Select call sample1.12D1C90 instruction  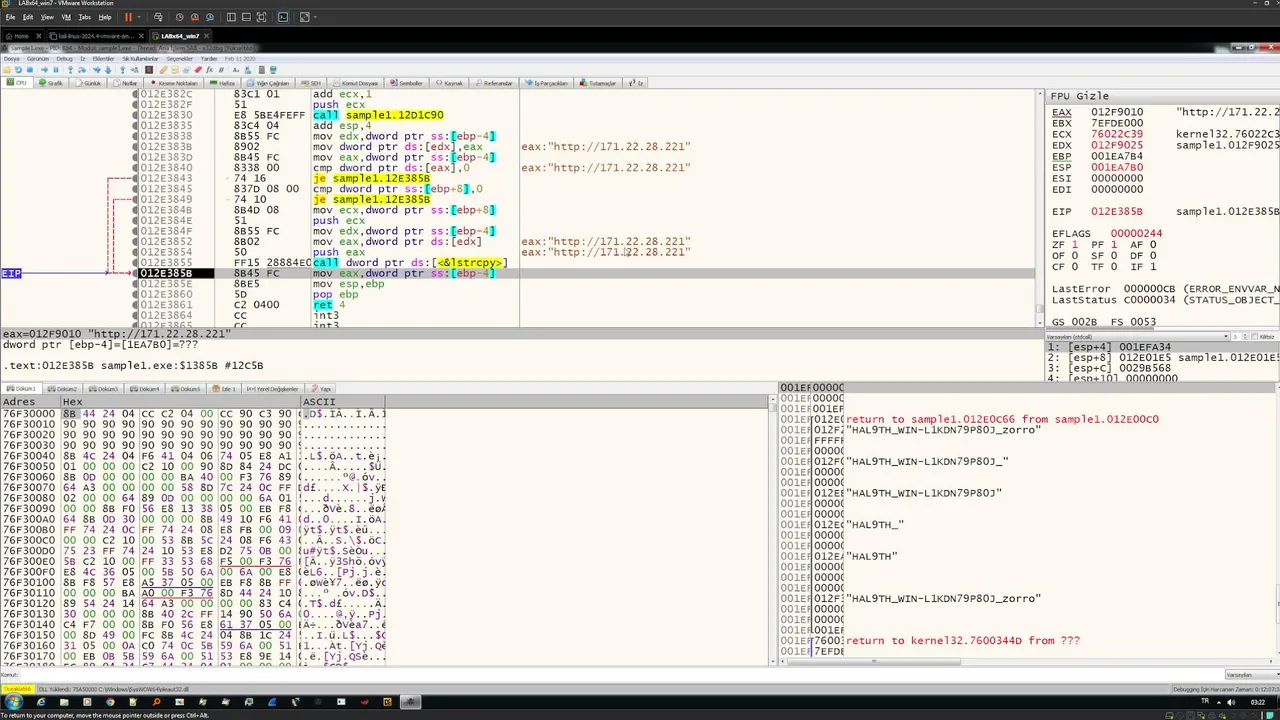[x=378, y=115]
